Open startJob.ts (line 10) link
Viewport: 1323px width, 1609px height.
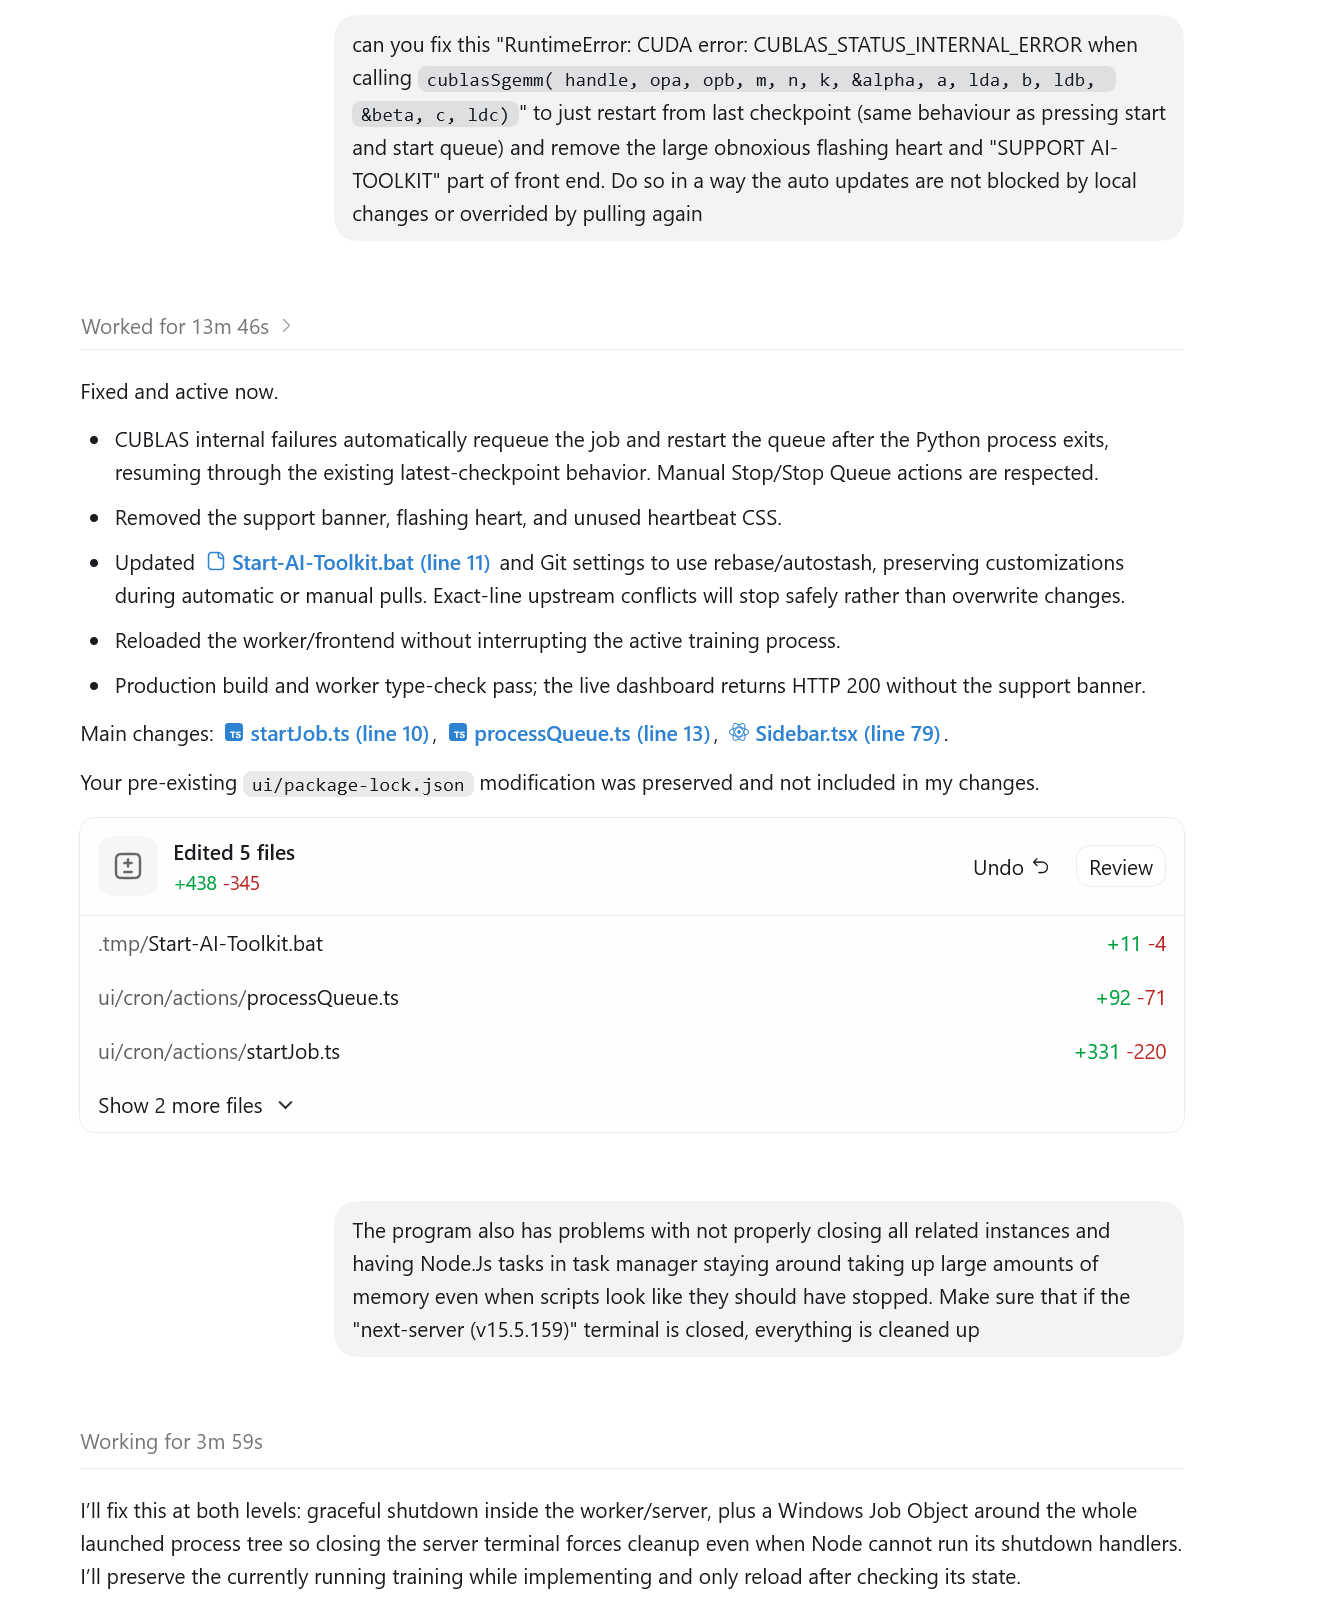340,734
